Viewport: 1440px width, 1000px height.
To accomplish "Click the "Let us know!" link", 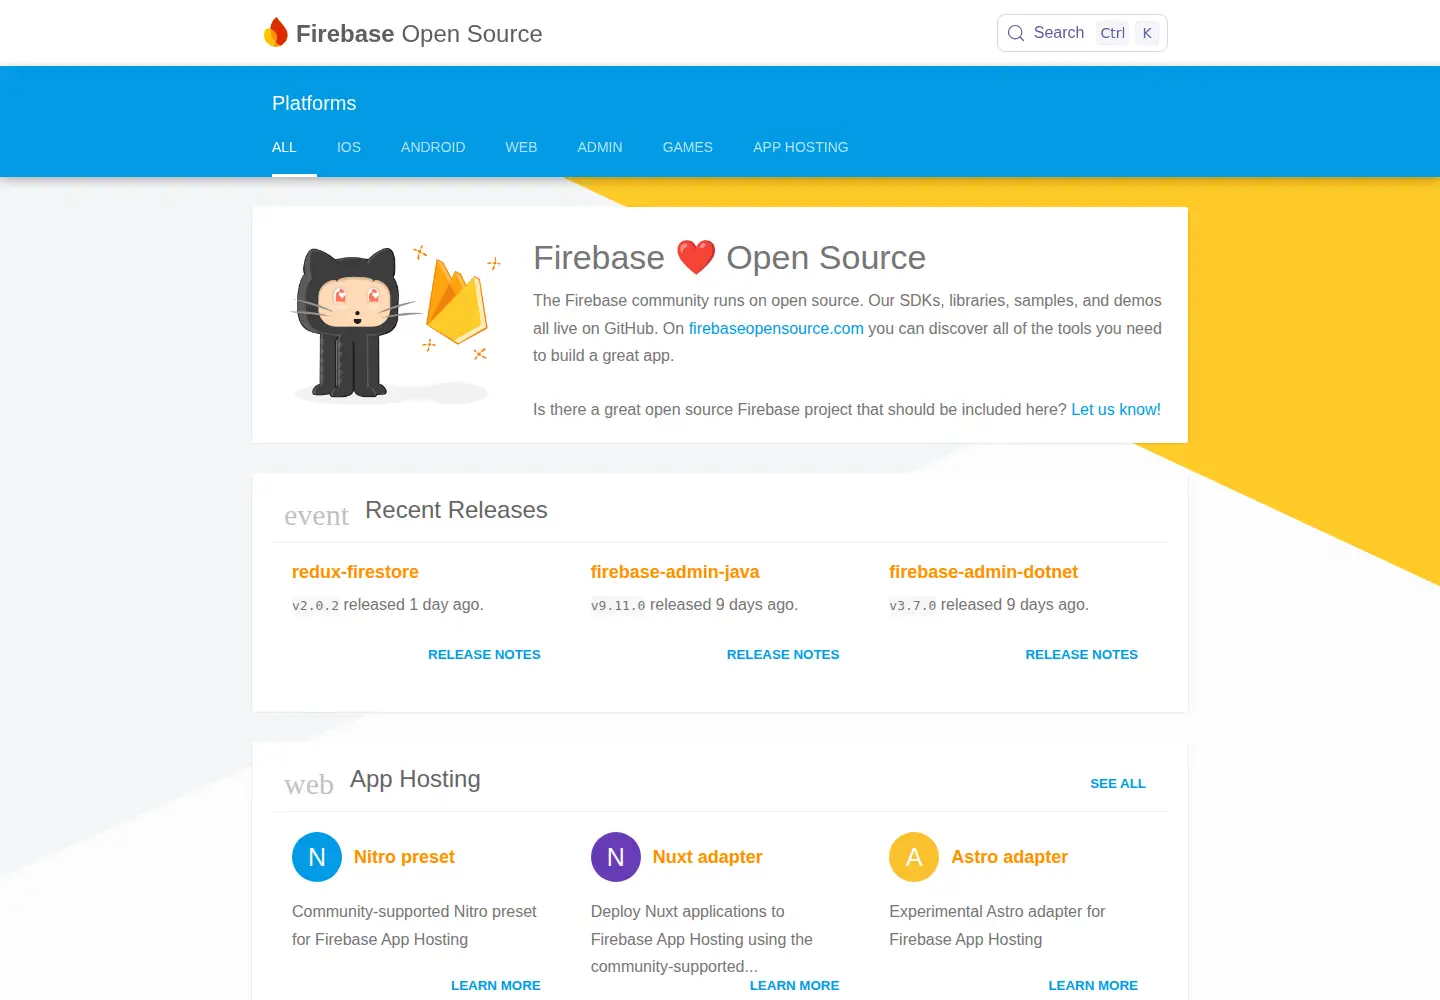I will click(1116, 409).
